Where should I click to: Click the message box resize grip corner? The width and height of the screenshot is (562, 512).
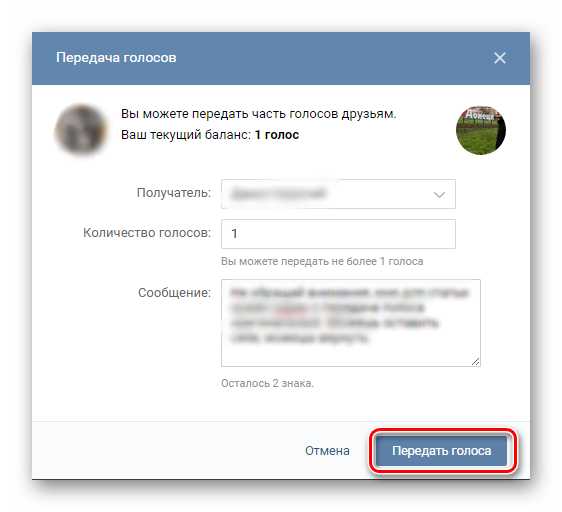pos(475,361)
